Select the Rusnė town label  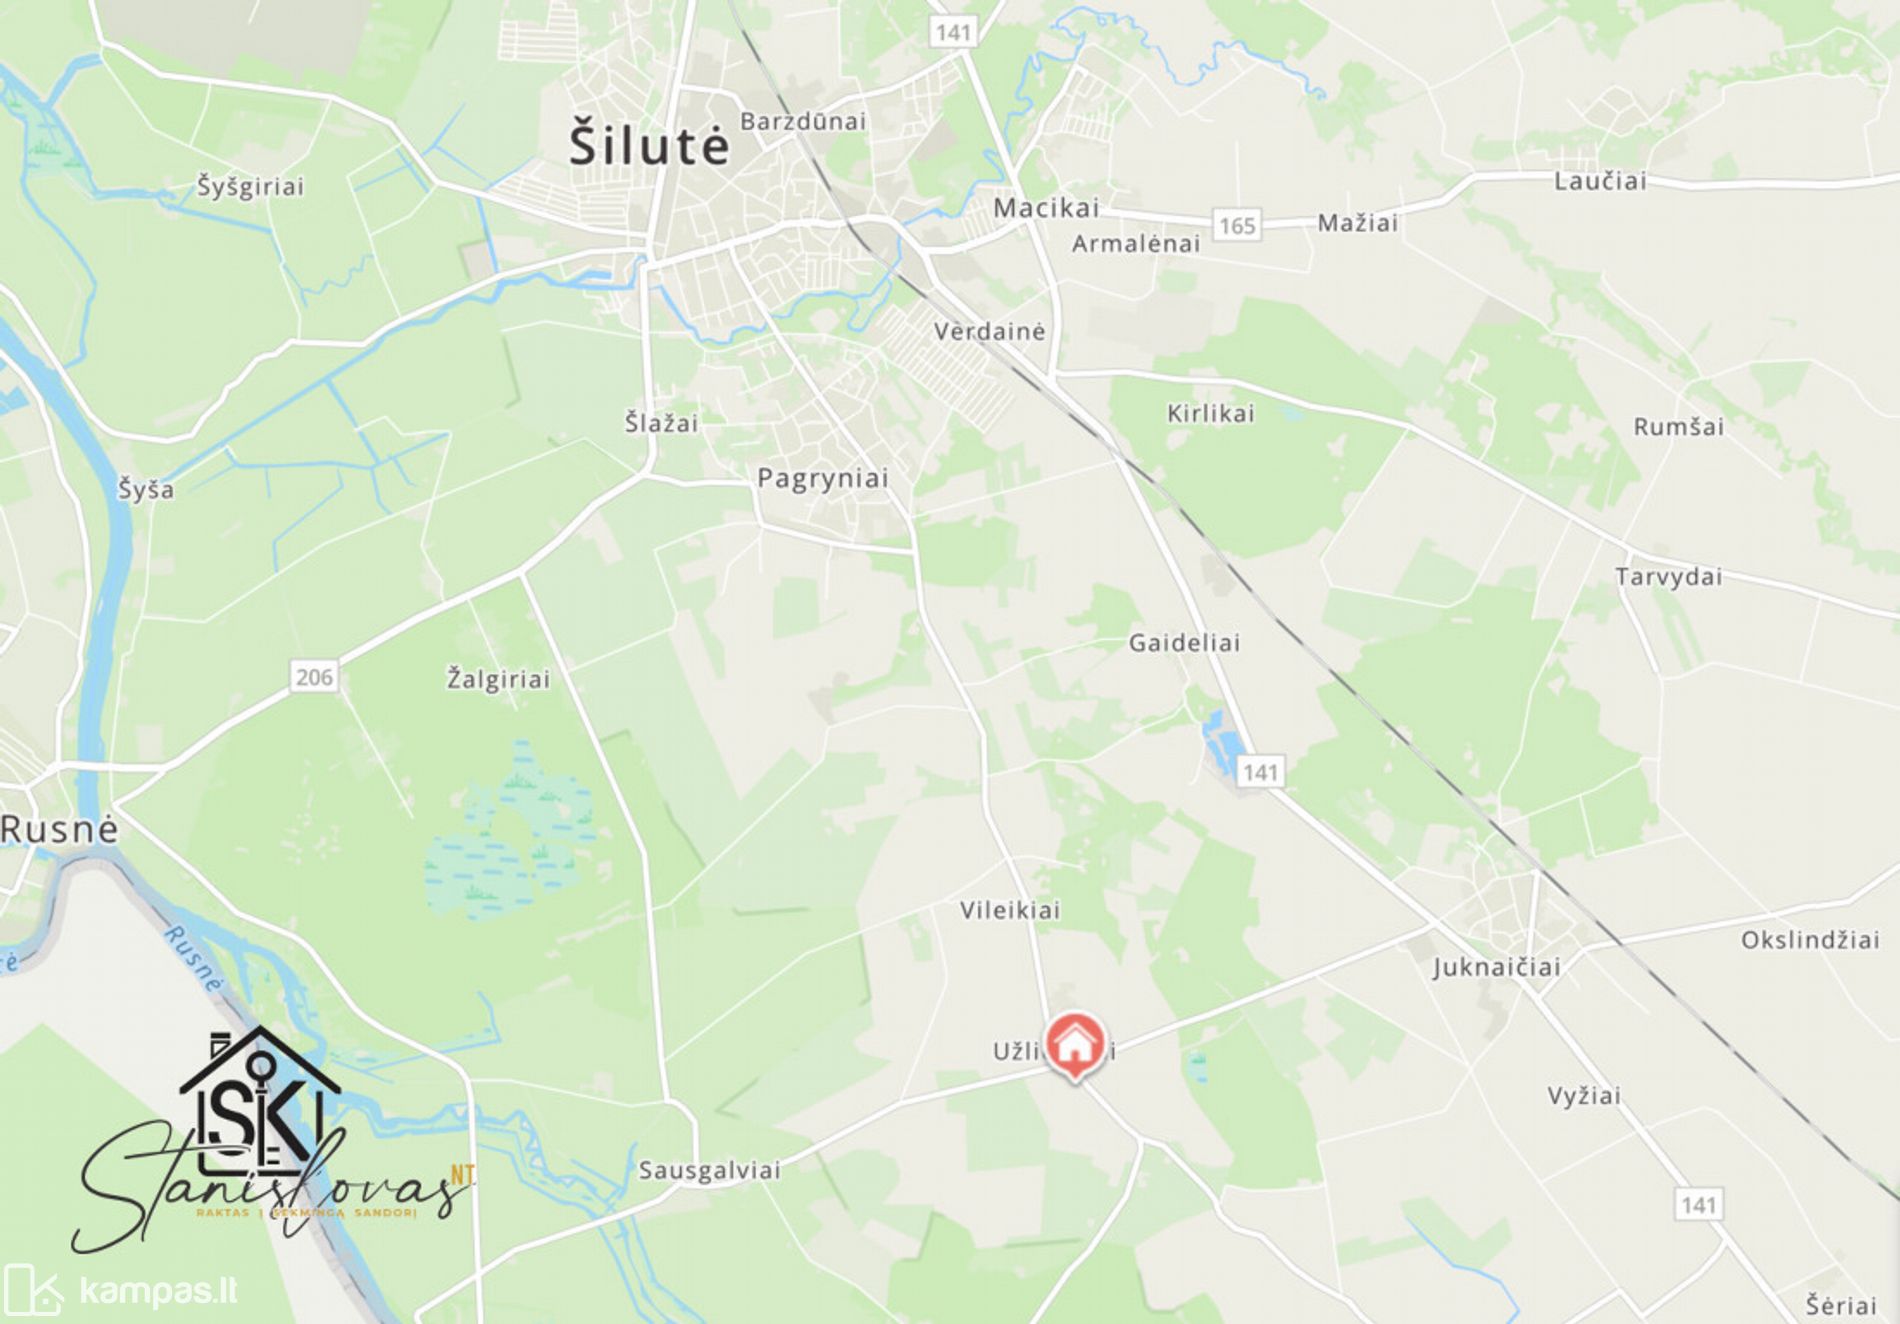click(59, 829)
